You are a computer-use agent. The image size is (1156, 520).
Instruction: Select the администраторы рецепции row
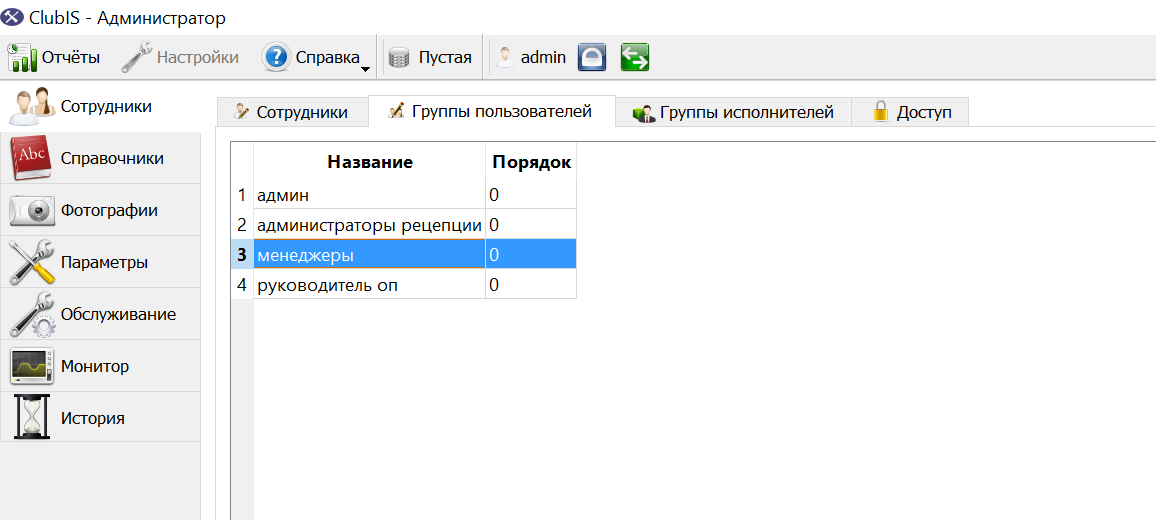(x=369, y=225)
